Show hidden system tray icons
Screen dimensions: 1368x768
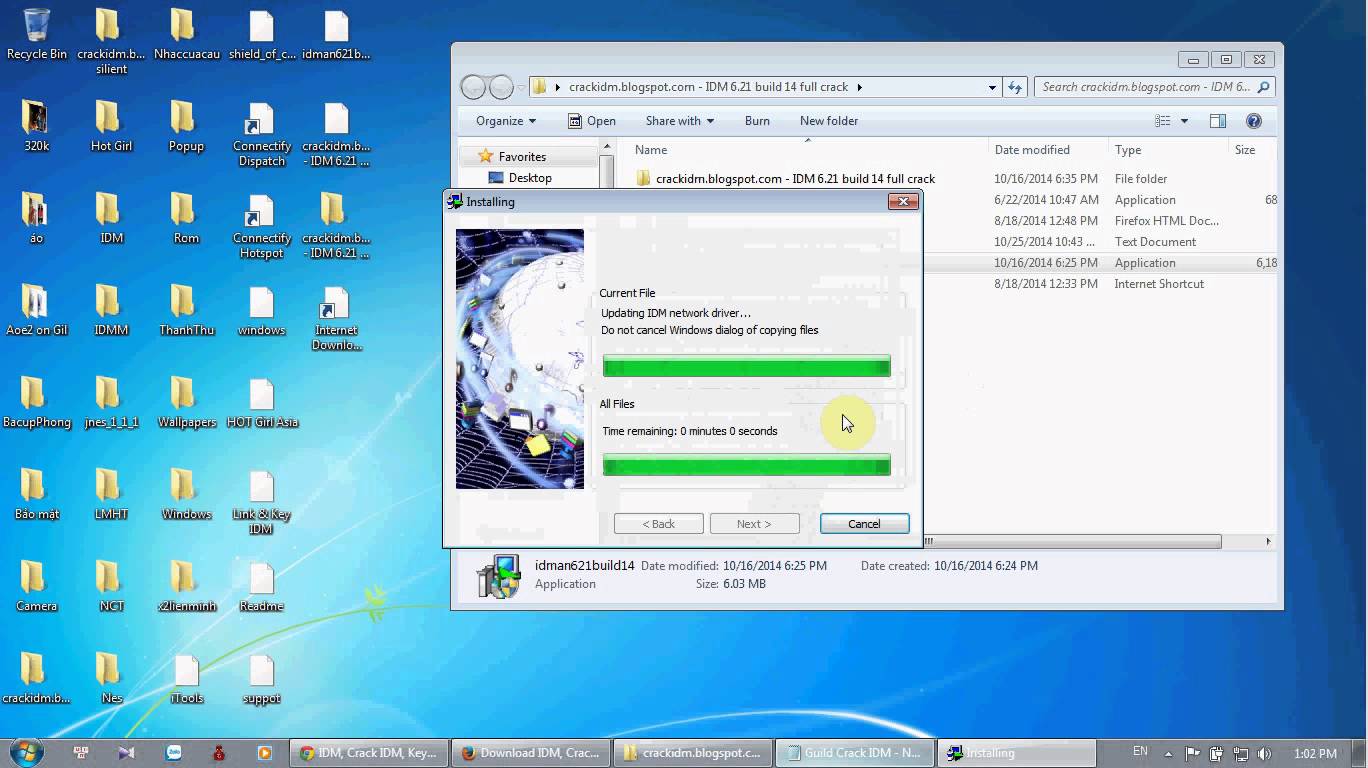(1167, 753)
